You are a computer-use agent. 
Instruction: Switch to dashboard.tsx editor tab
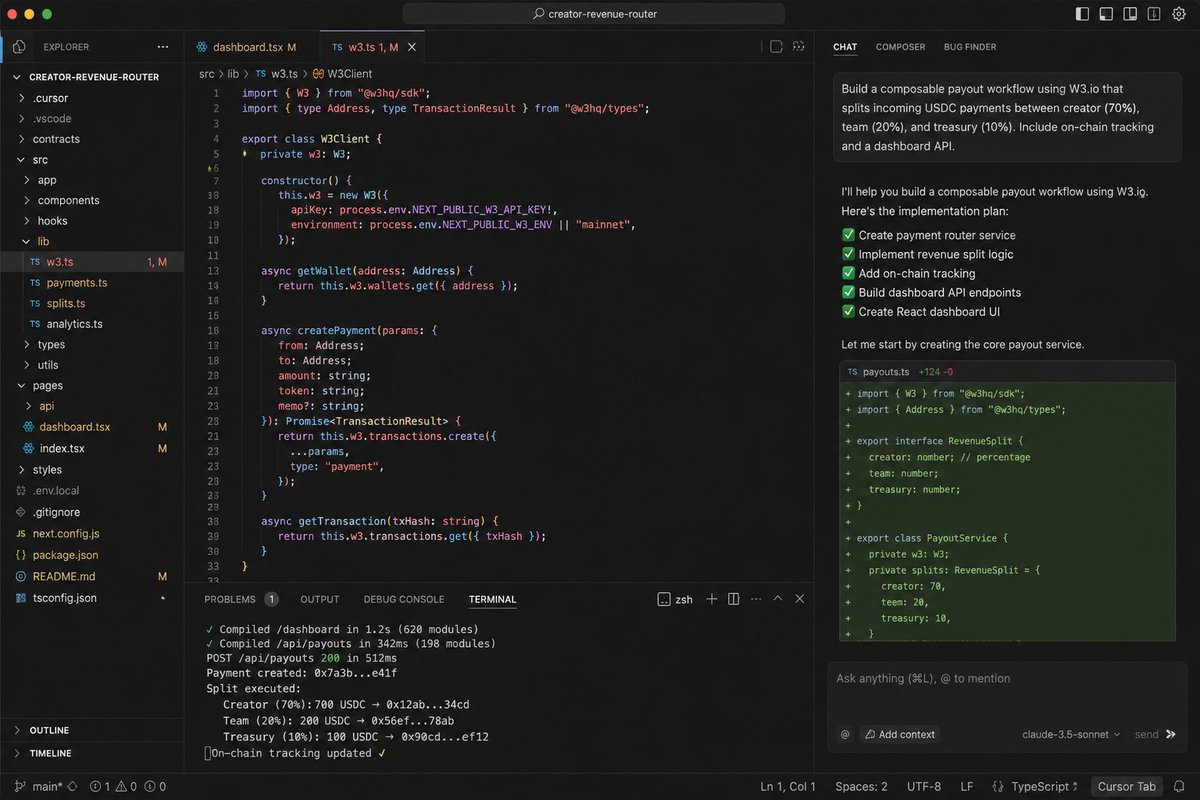click(247, 47)
